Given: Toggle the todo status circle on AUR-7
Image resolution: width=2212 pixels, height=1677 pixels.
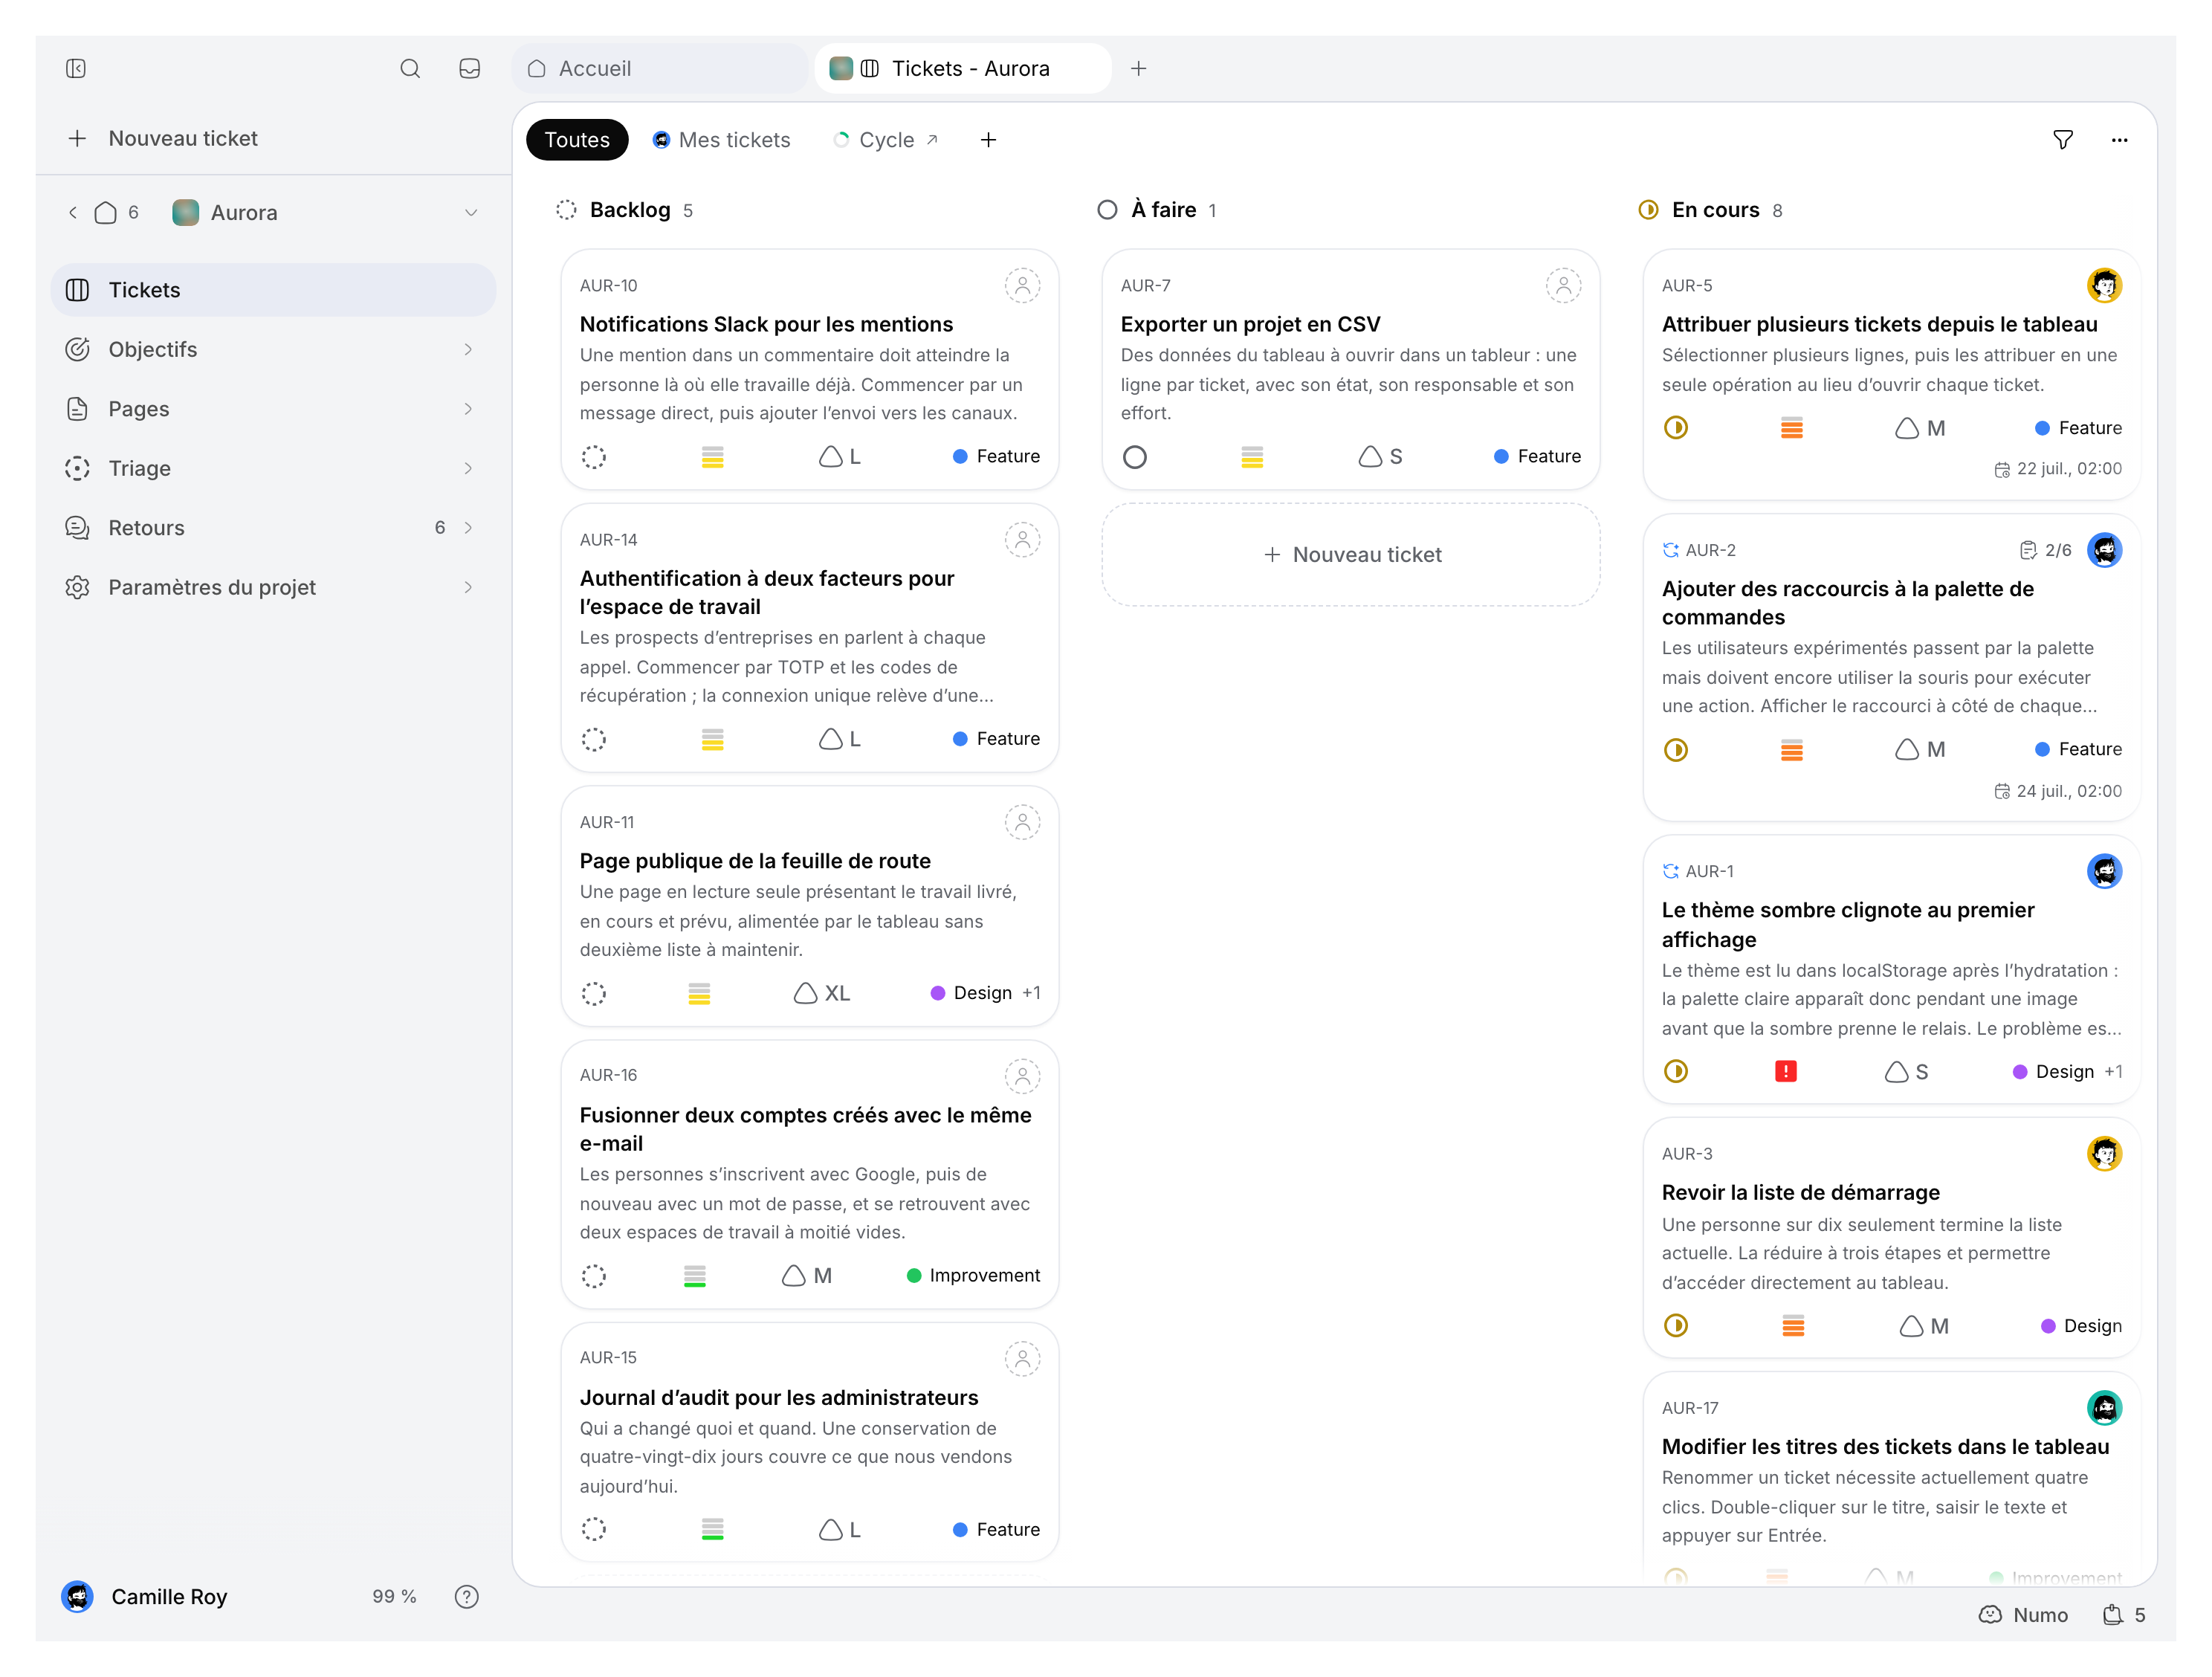Looking at the screenshot, I should [1134, 457].
